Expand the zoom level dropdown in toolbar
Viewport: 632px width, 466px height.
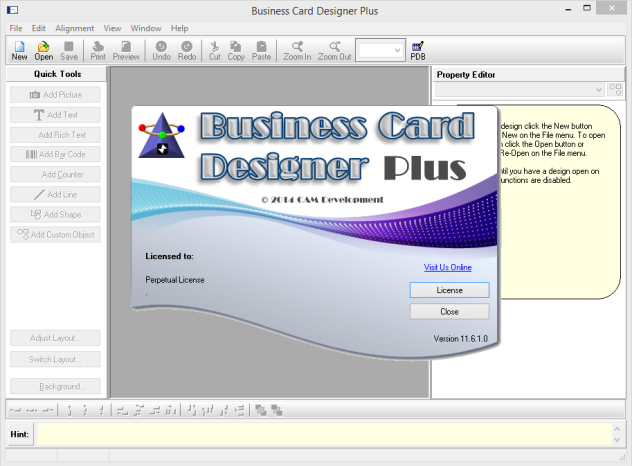pos(397,50)
